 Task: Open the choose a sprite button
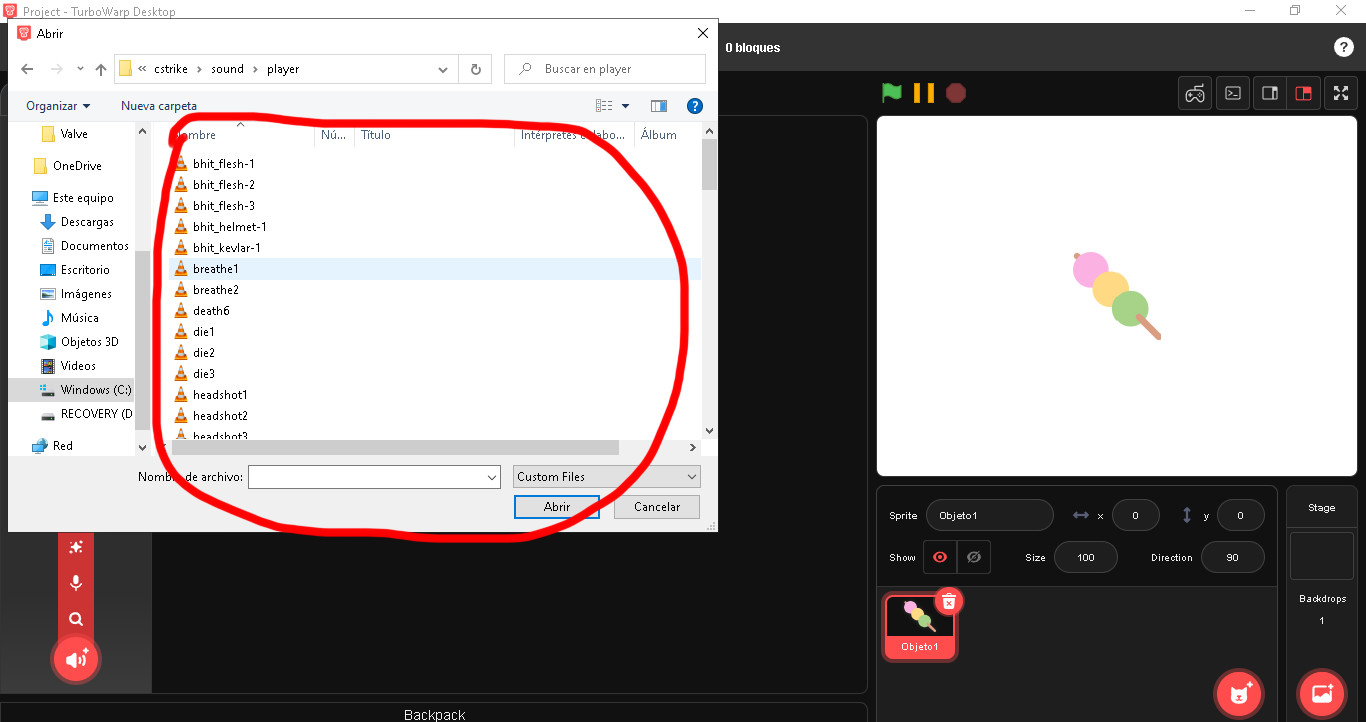click(x=1240, y=693)
